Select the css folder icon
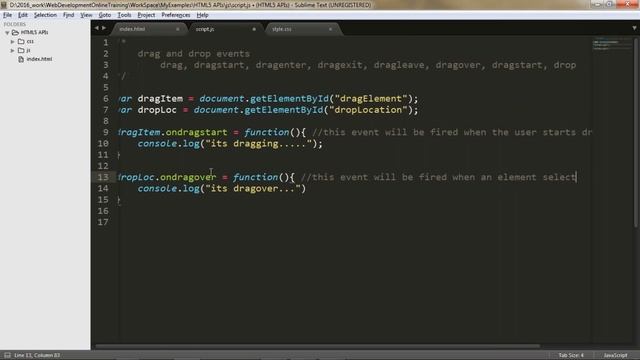Viewport: 640px width, 360px height. coord(21,41)
